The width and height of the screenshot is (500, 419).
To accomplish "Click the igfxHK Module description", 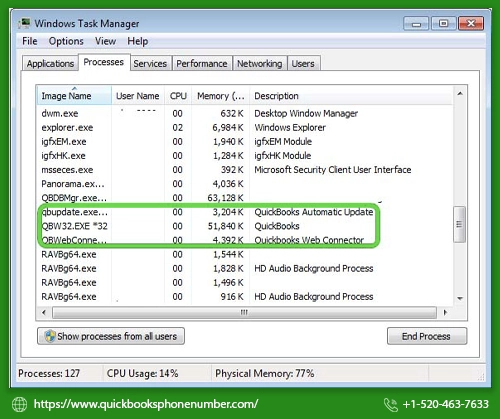I will click(283, 156).
